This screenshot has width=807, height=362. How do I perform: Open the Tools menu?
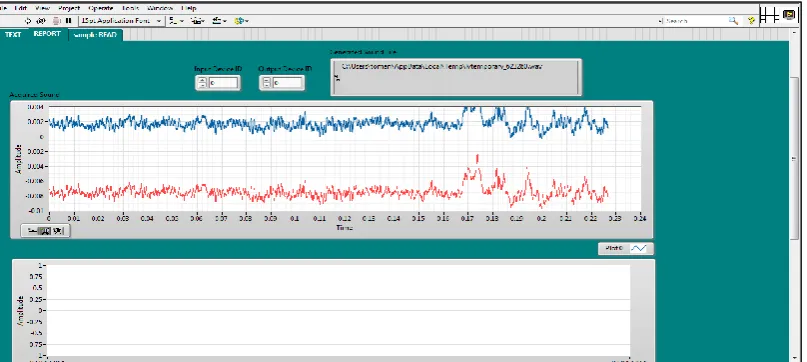click(130, 8)
